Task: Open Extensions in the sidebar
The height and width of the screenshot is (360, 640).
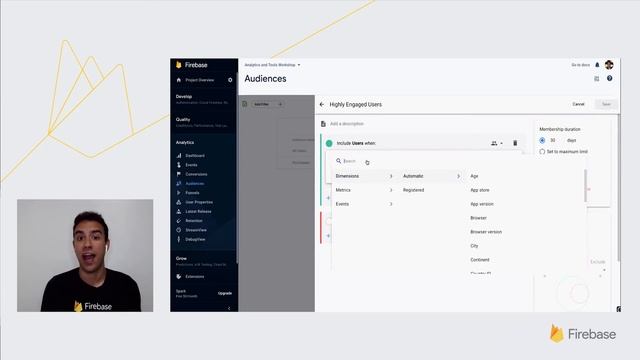Action: (x=194, y=276)
